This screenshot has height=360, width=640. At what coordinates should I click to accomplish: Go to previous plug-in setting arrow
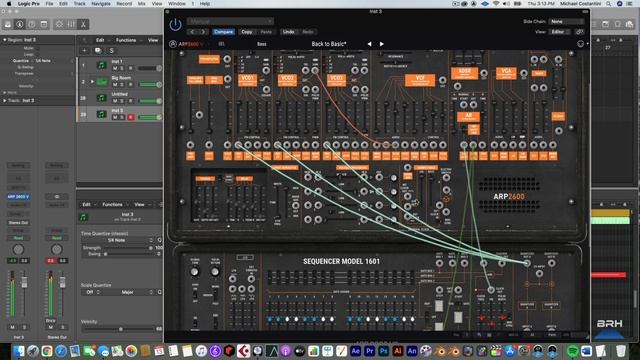(193, 31)
